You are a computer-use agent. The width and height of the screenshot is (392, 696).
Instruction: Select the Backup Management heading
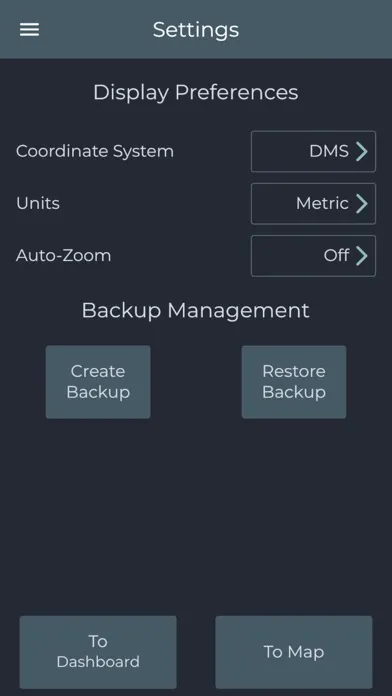tap(196, 310)
